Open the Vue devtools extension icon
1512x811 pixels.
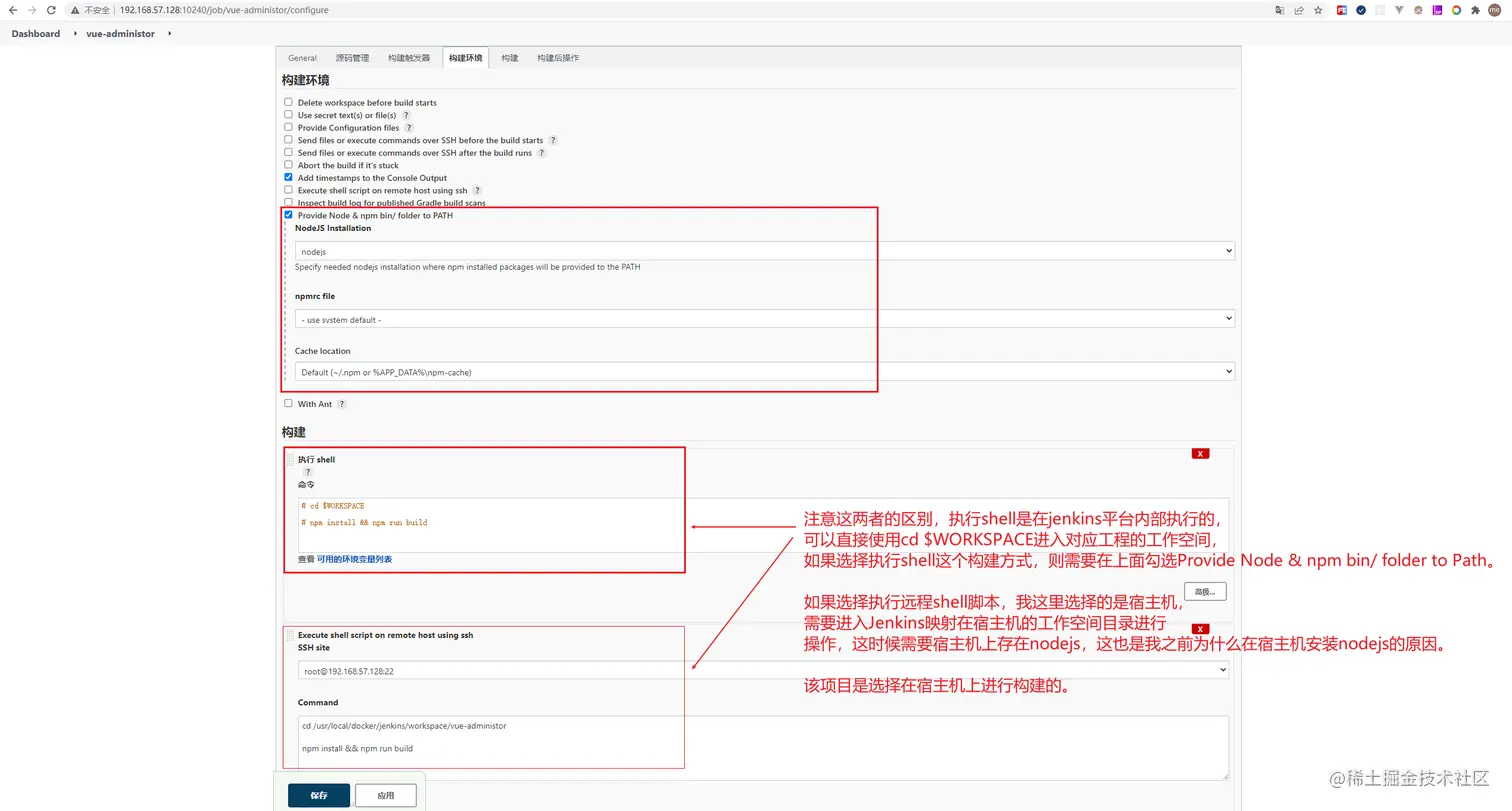(x=1399, y=10)
